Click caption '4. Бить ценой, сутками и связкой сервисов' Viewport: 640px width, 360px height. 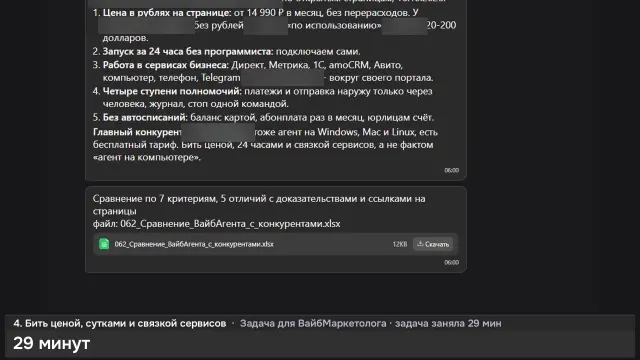[x=120, y=323]
